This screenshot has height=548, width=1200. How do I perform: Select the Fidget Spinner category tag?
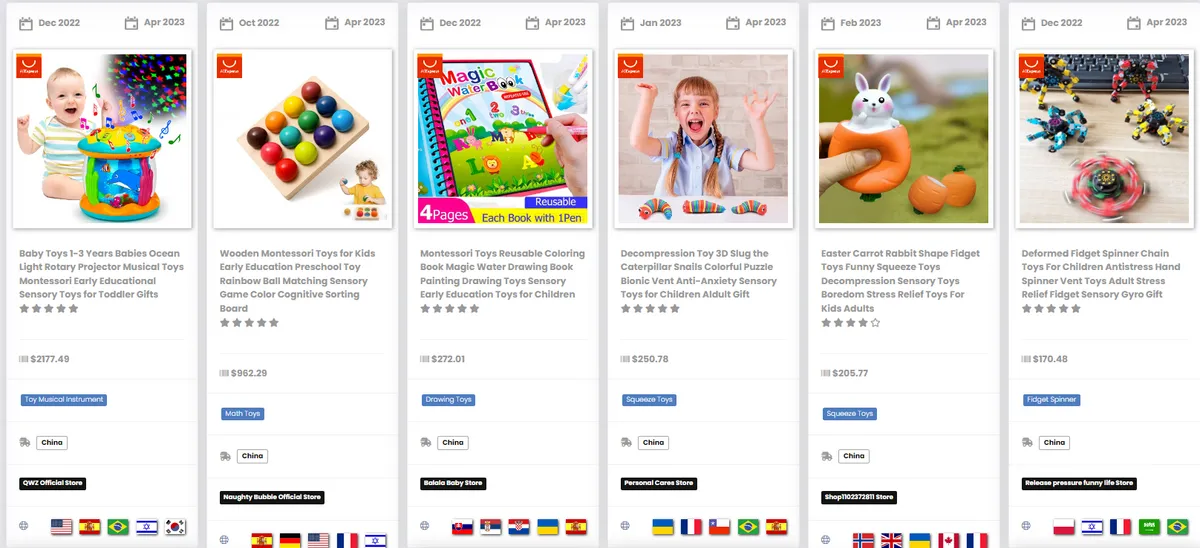point(1052,399)
